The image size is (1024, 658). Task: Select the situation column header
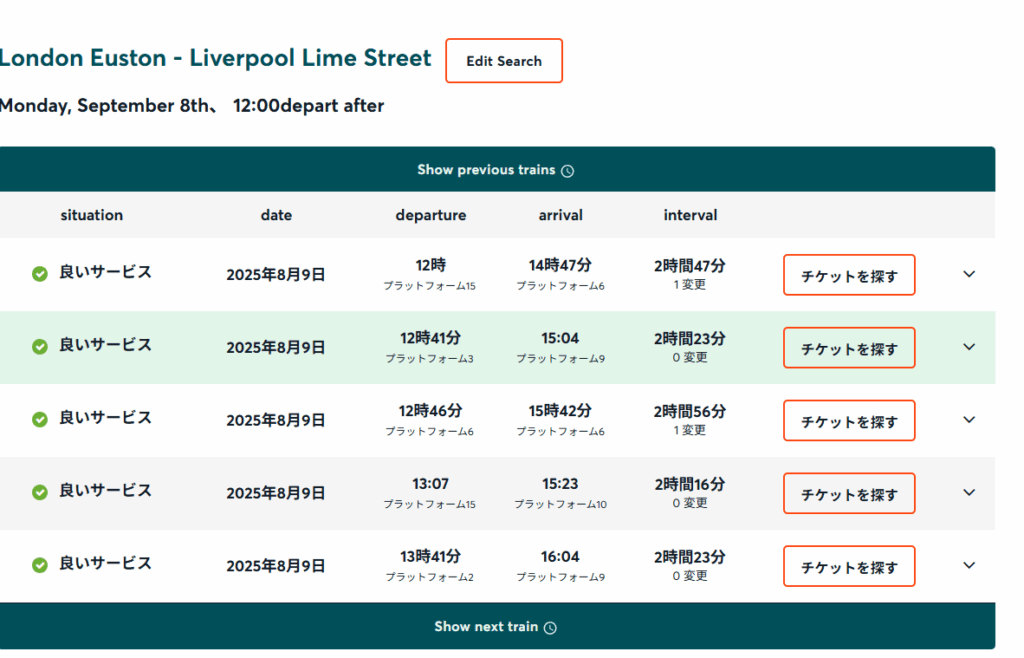(x=91, y=215)
